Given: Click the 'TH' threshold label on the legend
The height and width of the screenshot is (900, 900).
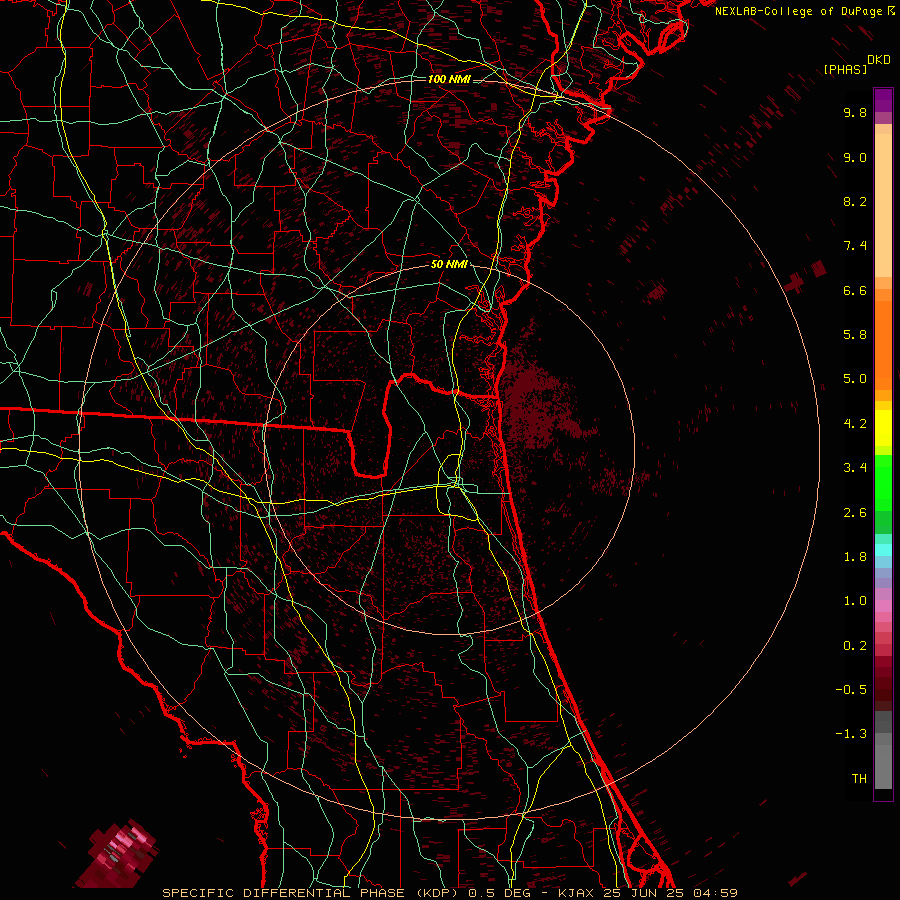Looking at the screenshot, I should [x=859, y=779].
